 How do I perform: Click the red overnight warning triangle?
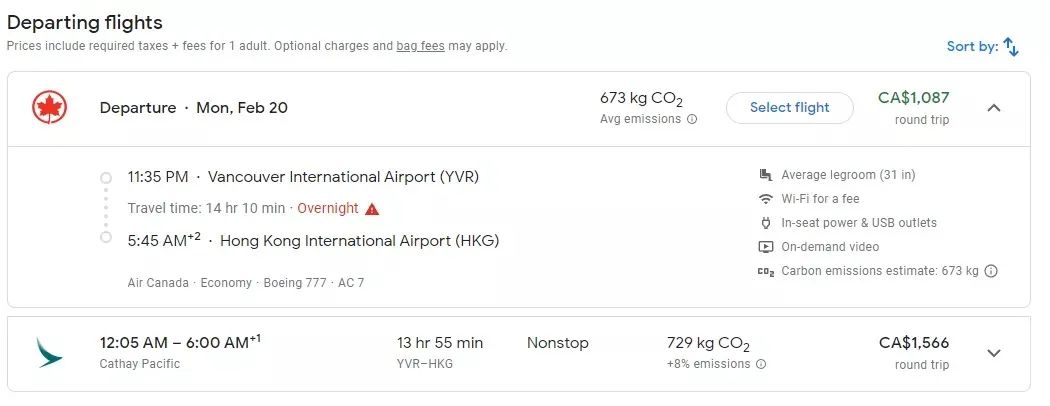[372, 209]
